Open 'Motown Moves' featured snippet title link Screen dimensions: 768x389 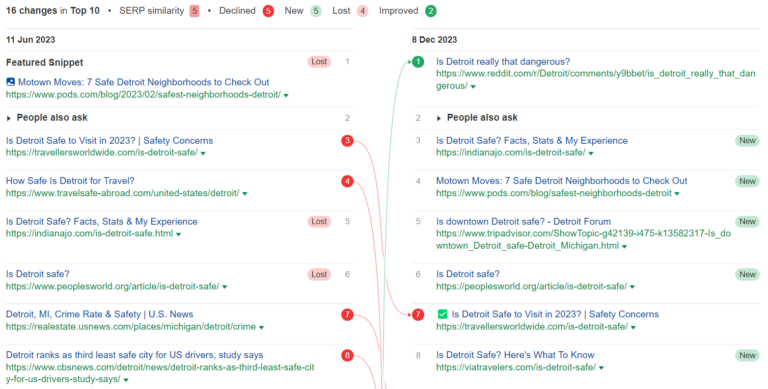click(144, 82)
